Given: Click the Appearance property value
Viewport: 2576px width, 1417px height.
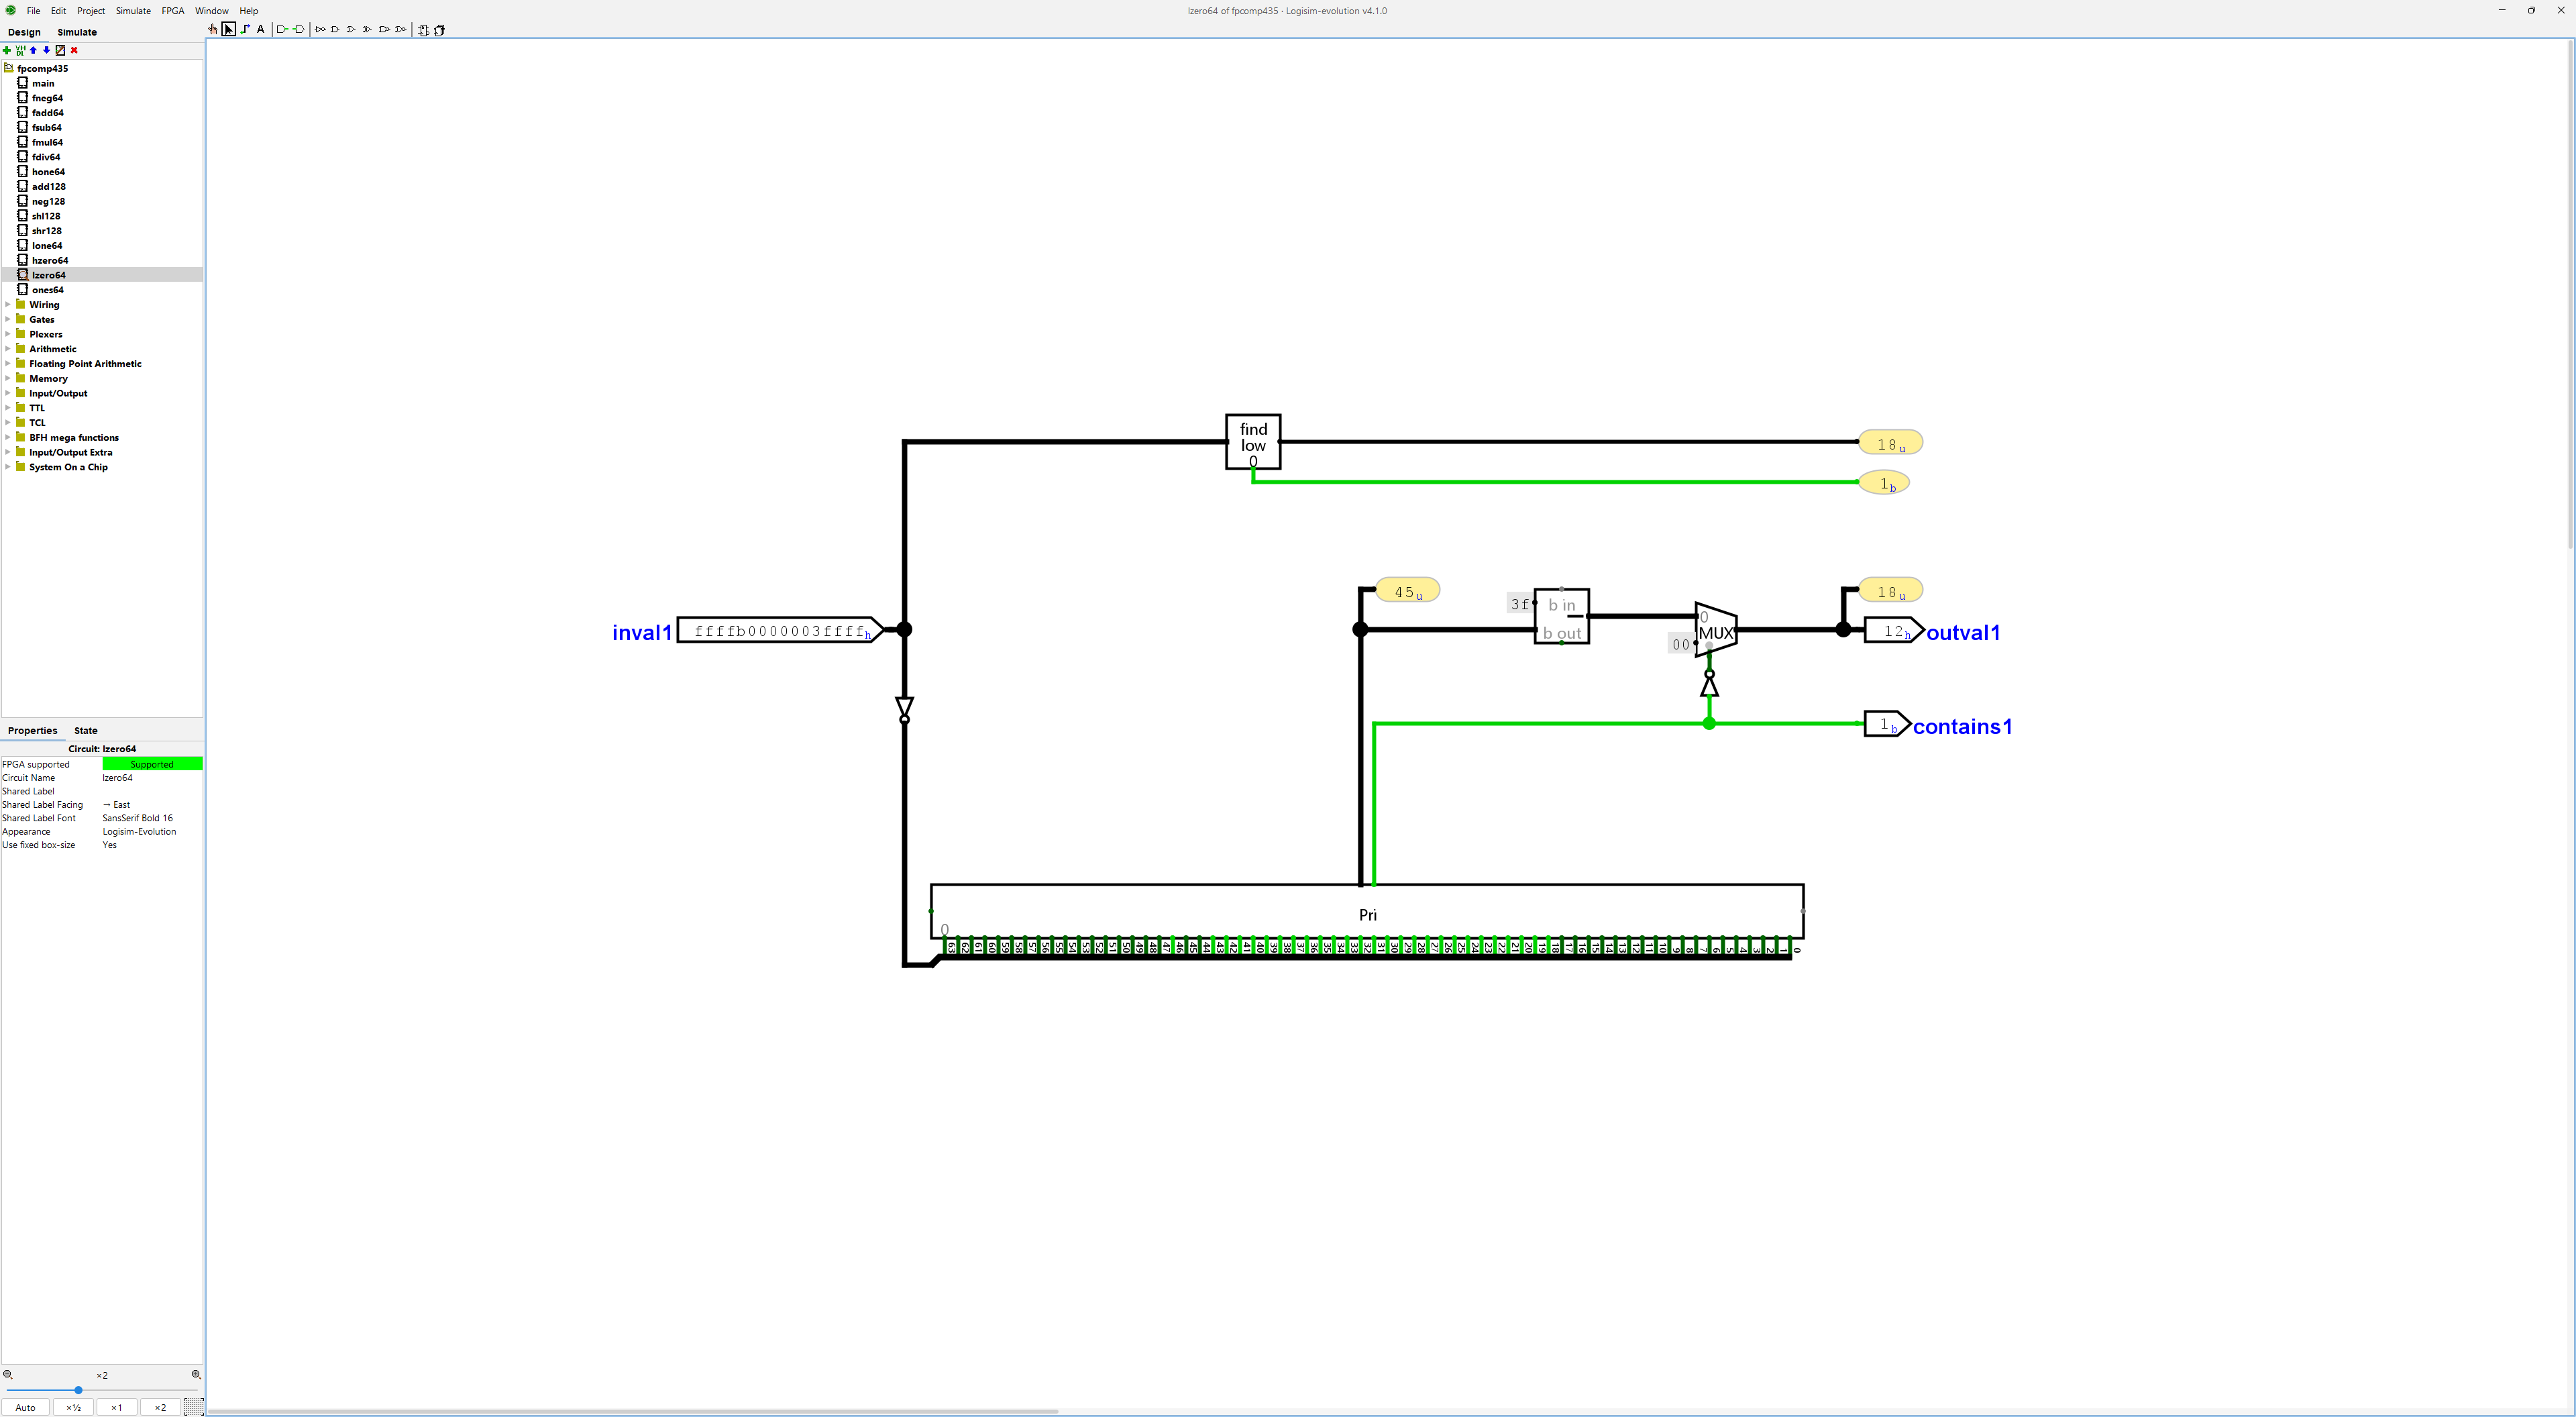Looking at the screenshot, I should point(152,832).
